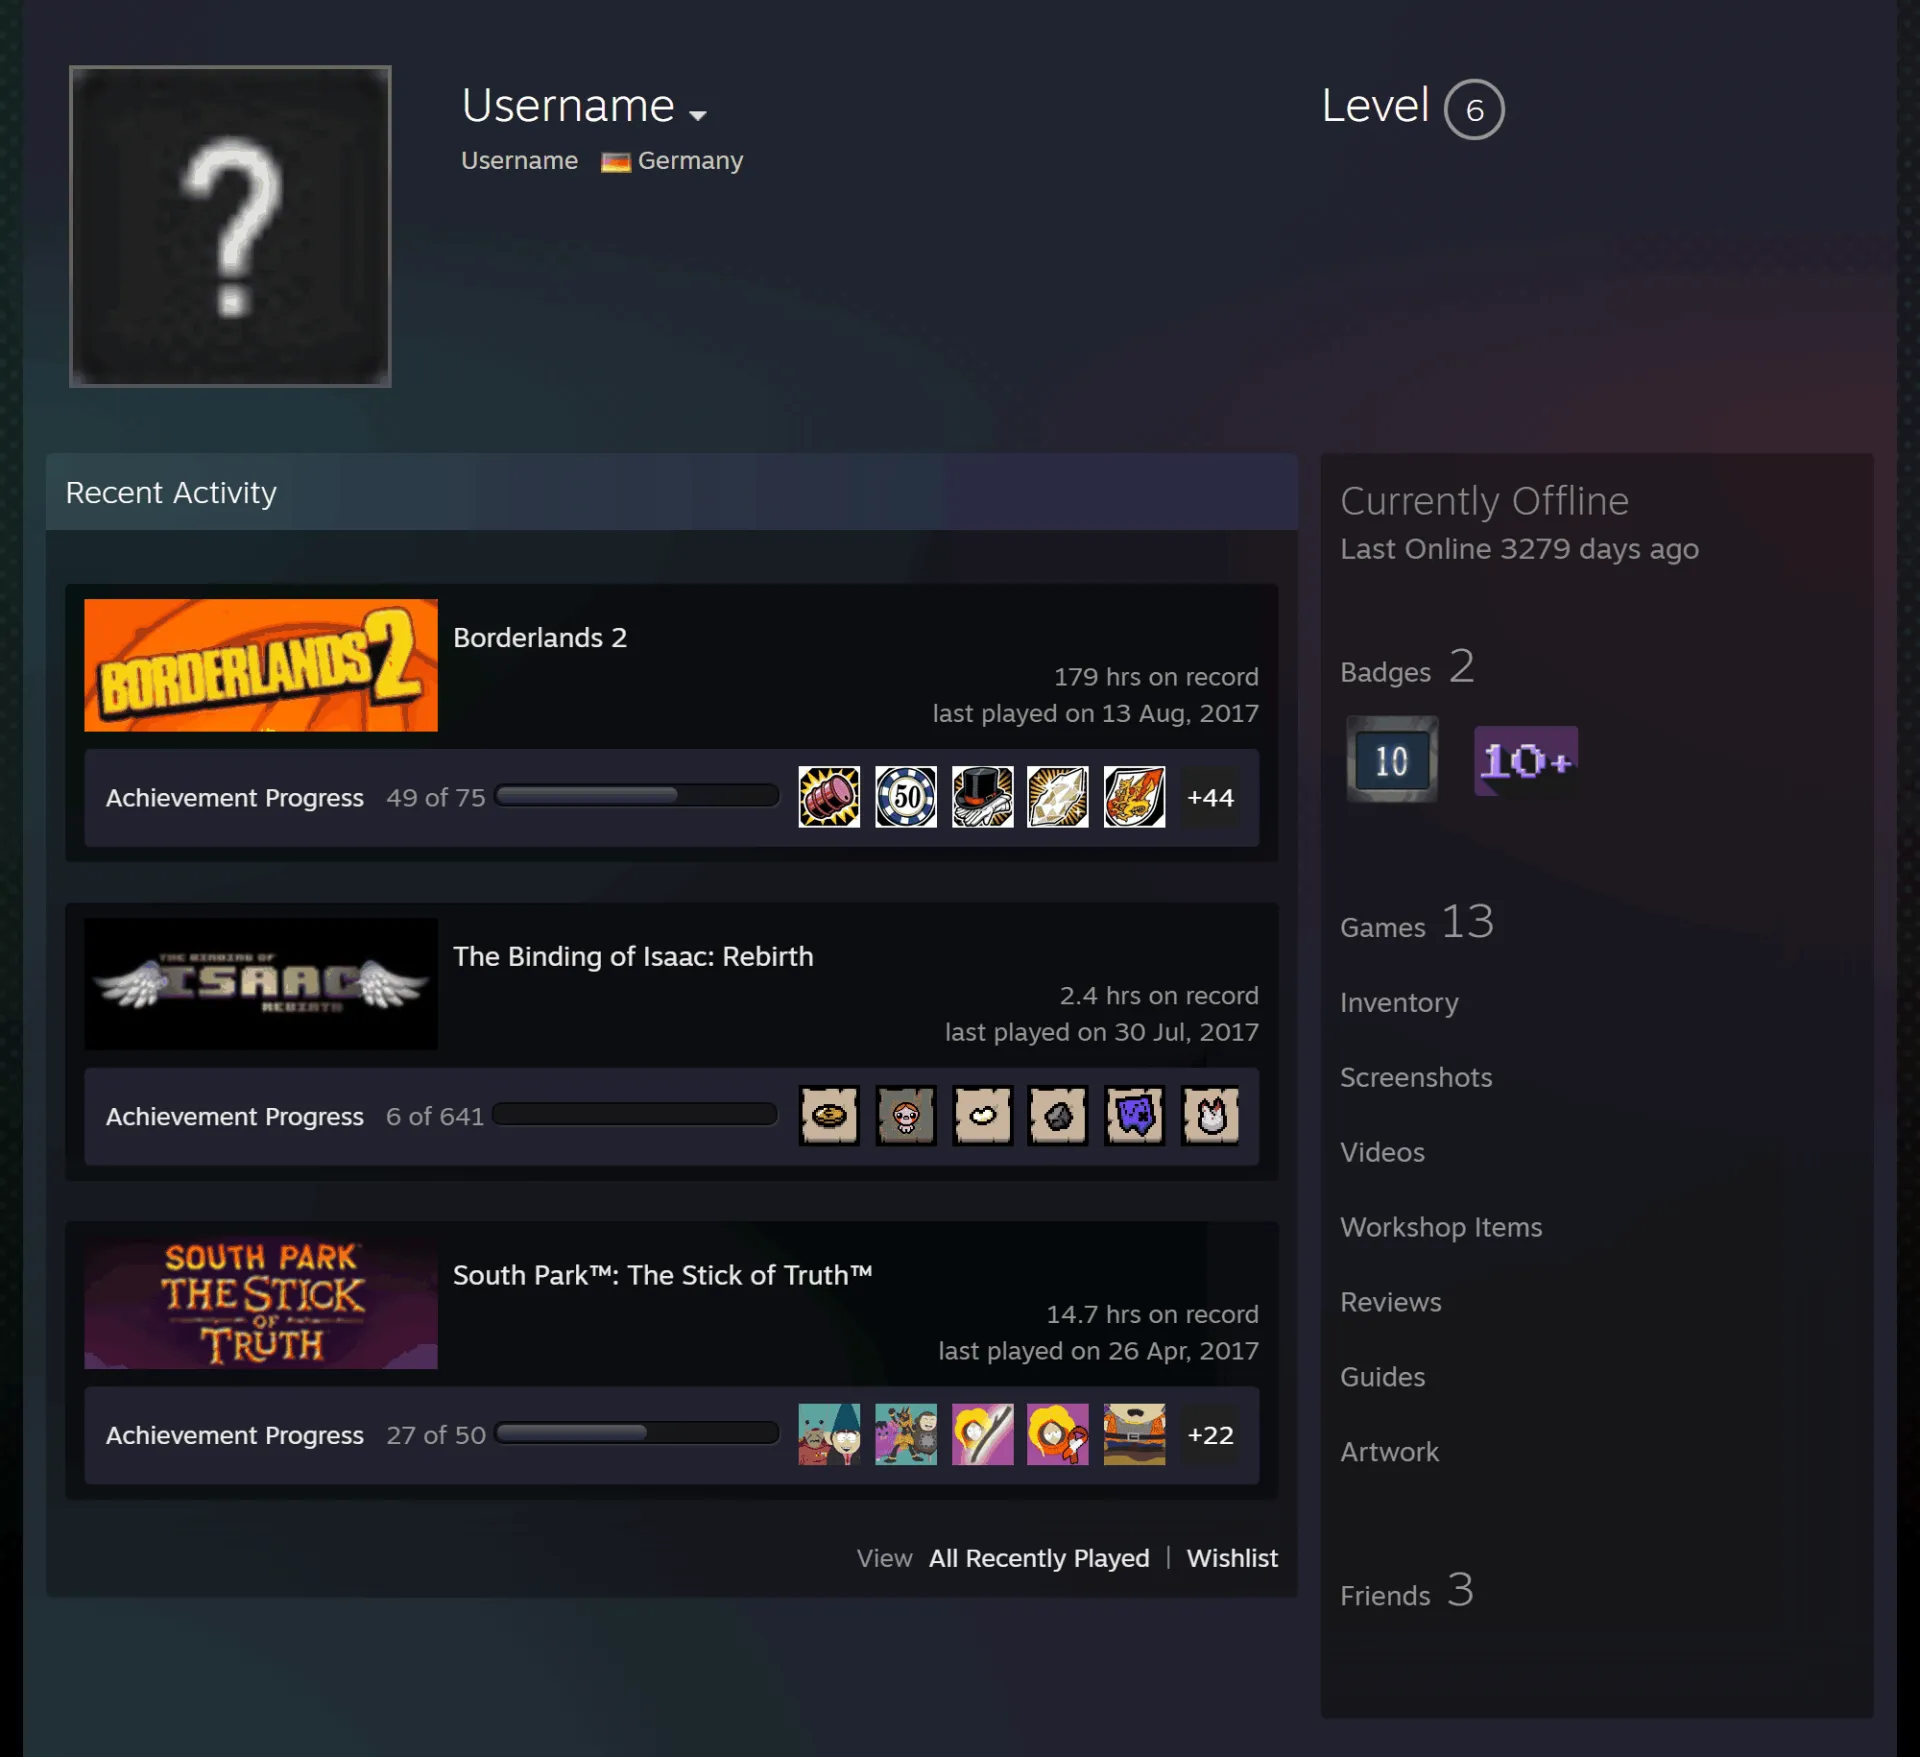This screenshot has width=1920, height=1757.
Task: Open the pink sword South Park achievement
Action: click(982, 1434)
